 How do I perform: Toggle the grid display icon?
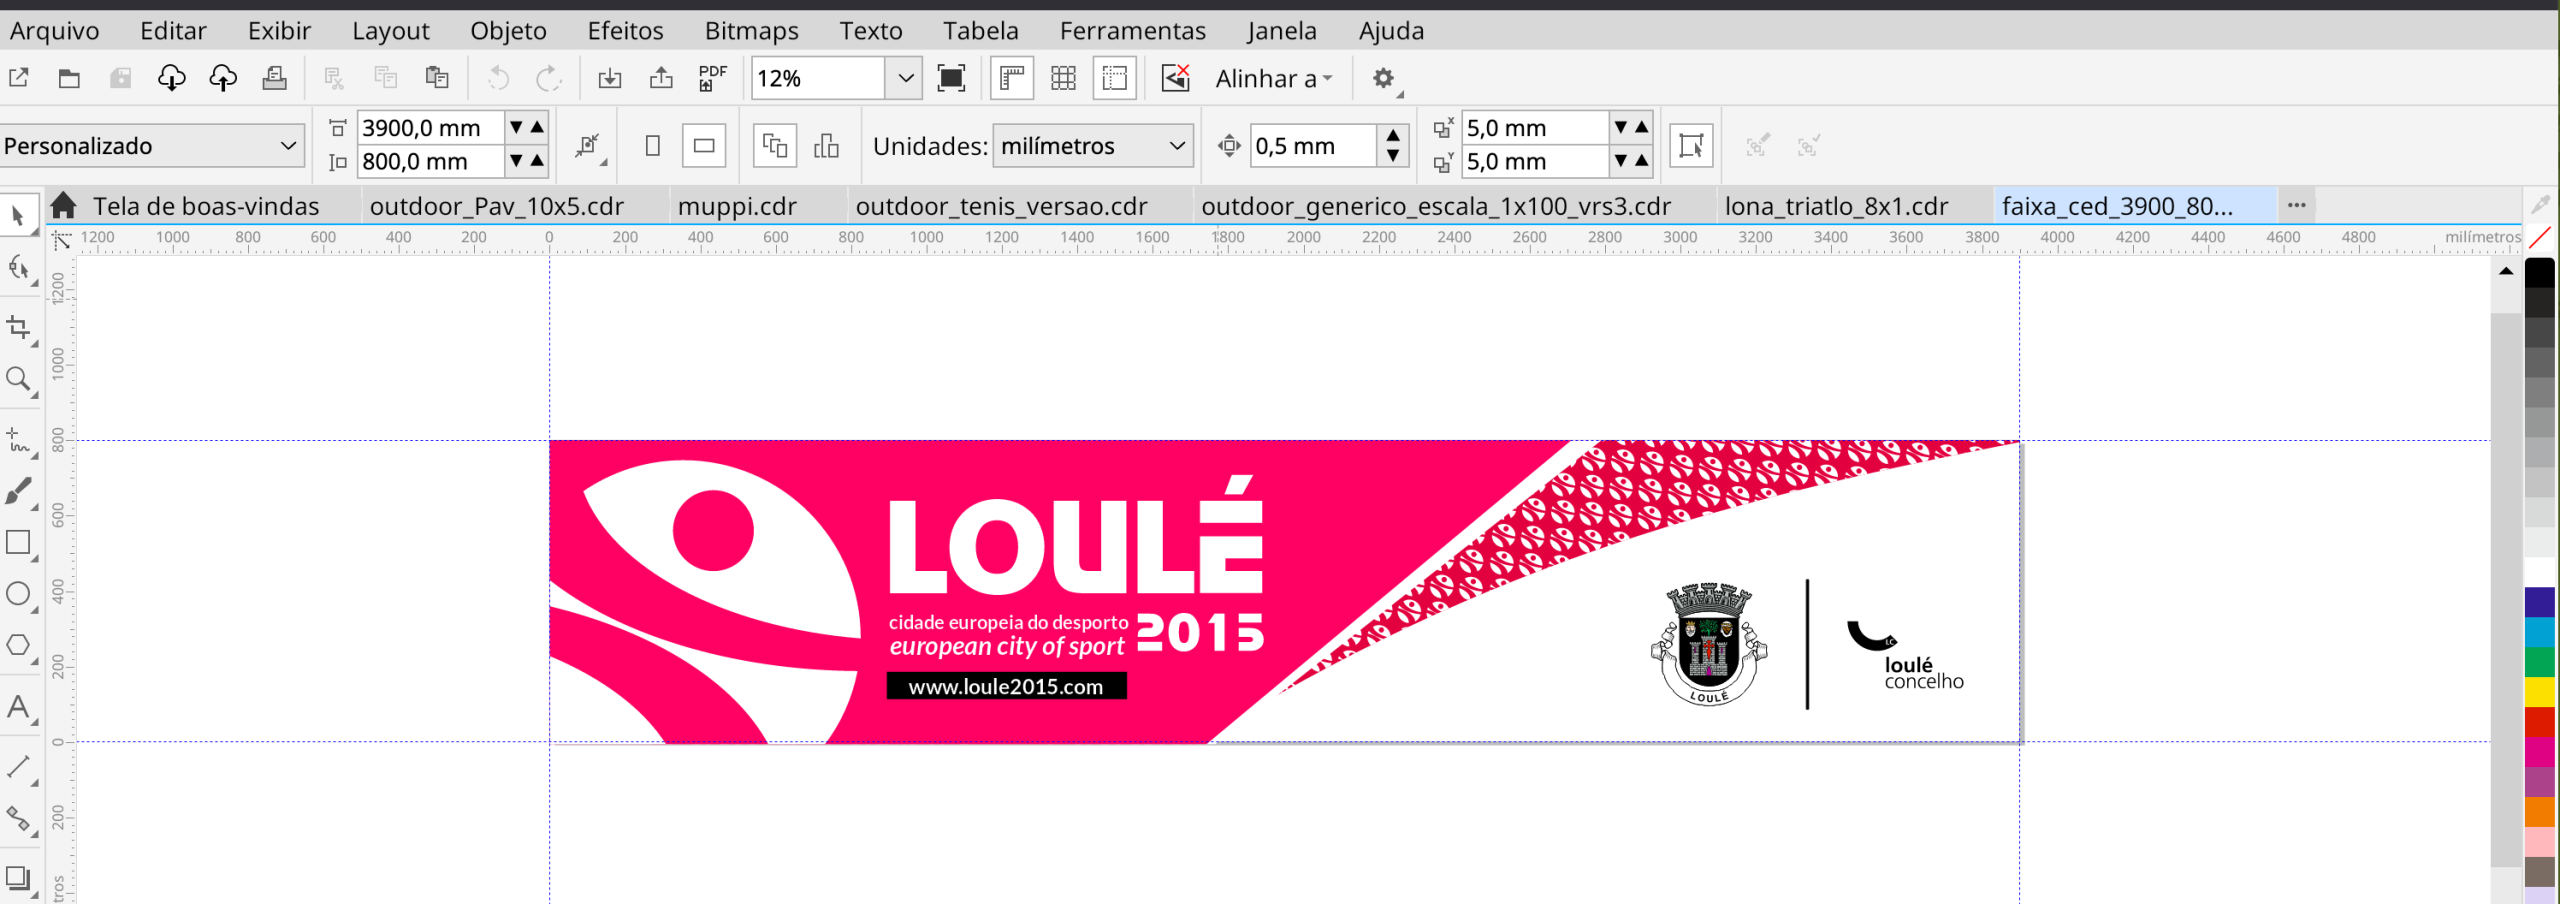coord(1064,77)
